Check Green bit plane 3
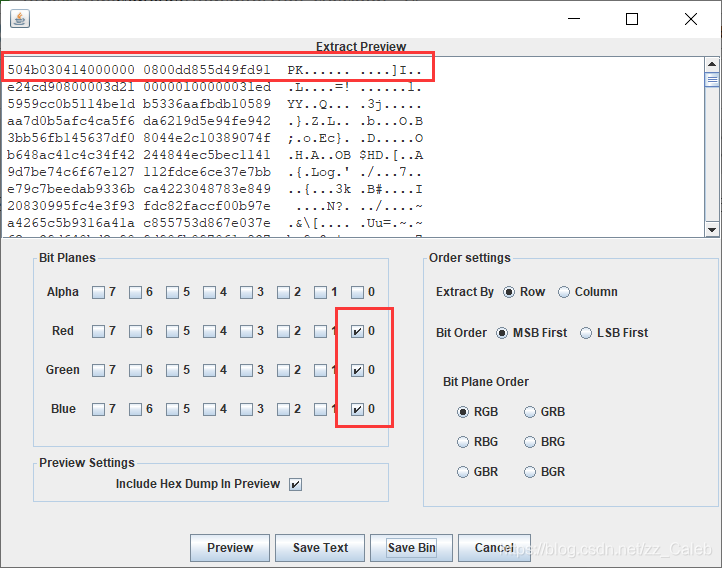 [x=246, y=370]
